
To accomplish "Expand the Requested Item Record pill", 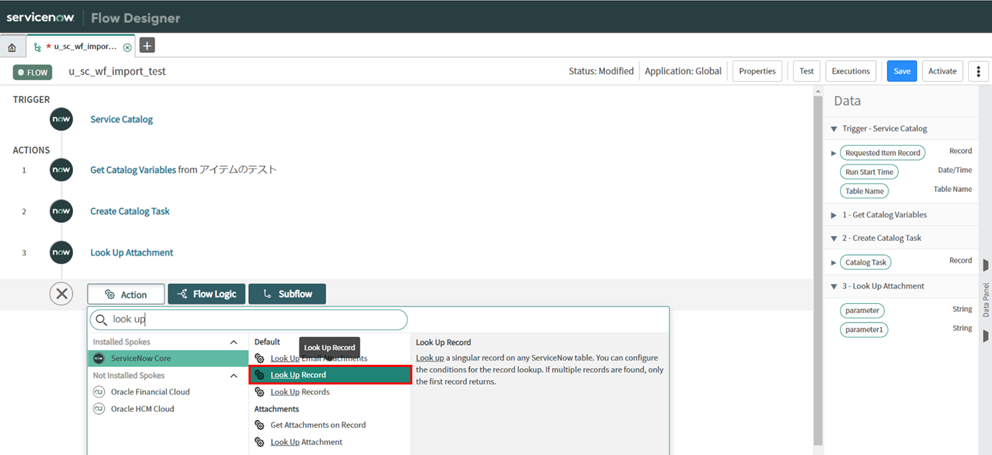I will pyautogui.click(x=833, y=153).
